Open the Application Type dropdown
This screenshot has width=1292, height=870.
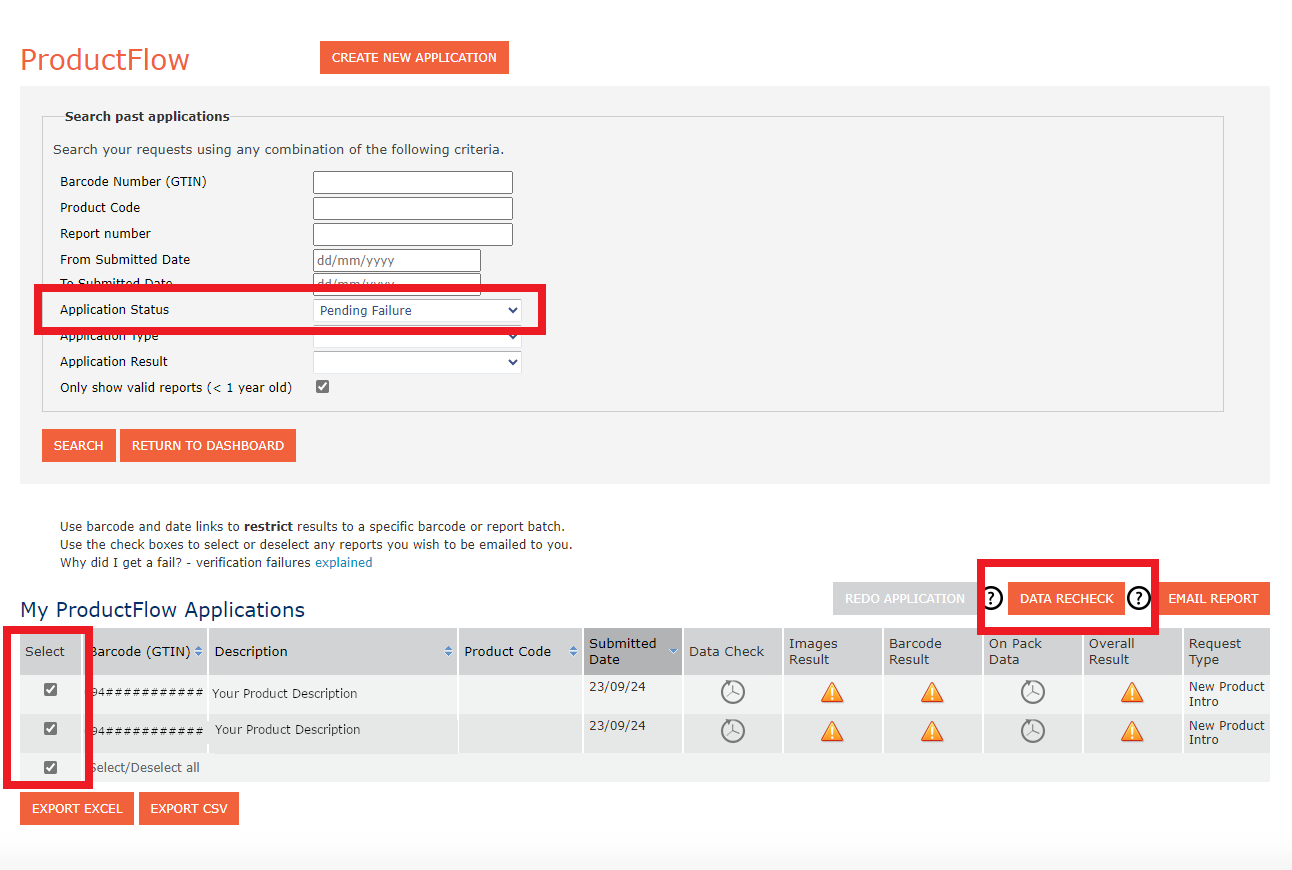417,336
